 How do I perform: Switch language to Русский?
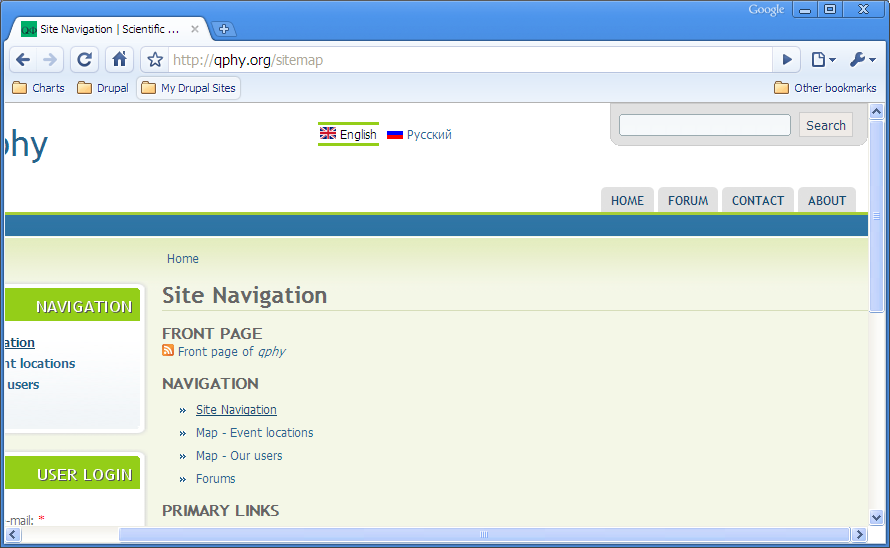point(419,135)
